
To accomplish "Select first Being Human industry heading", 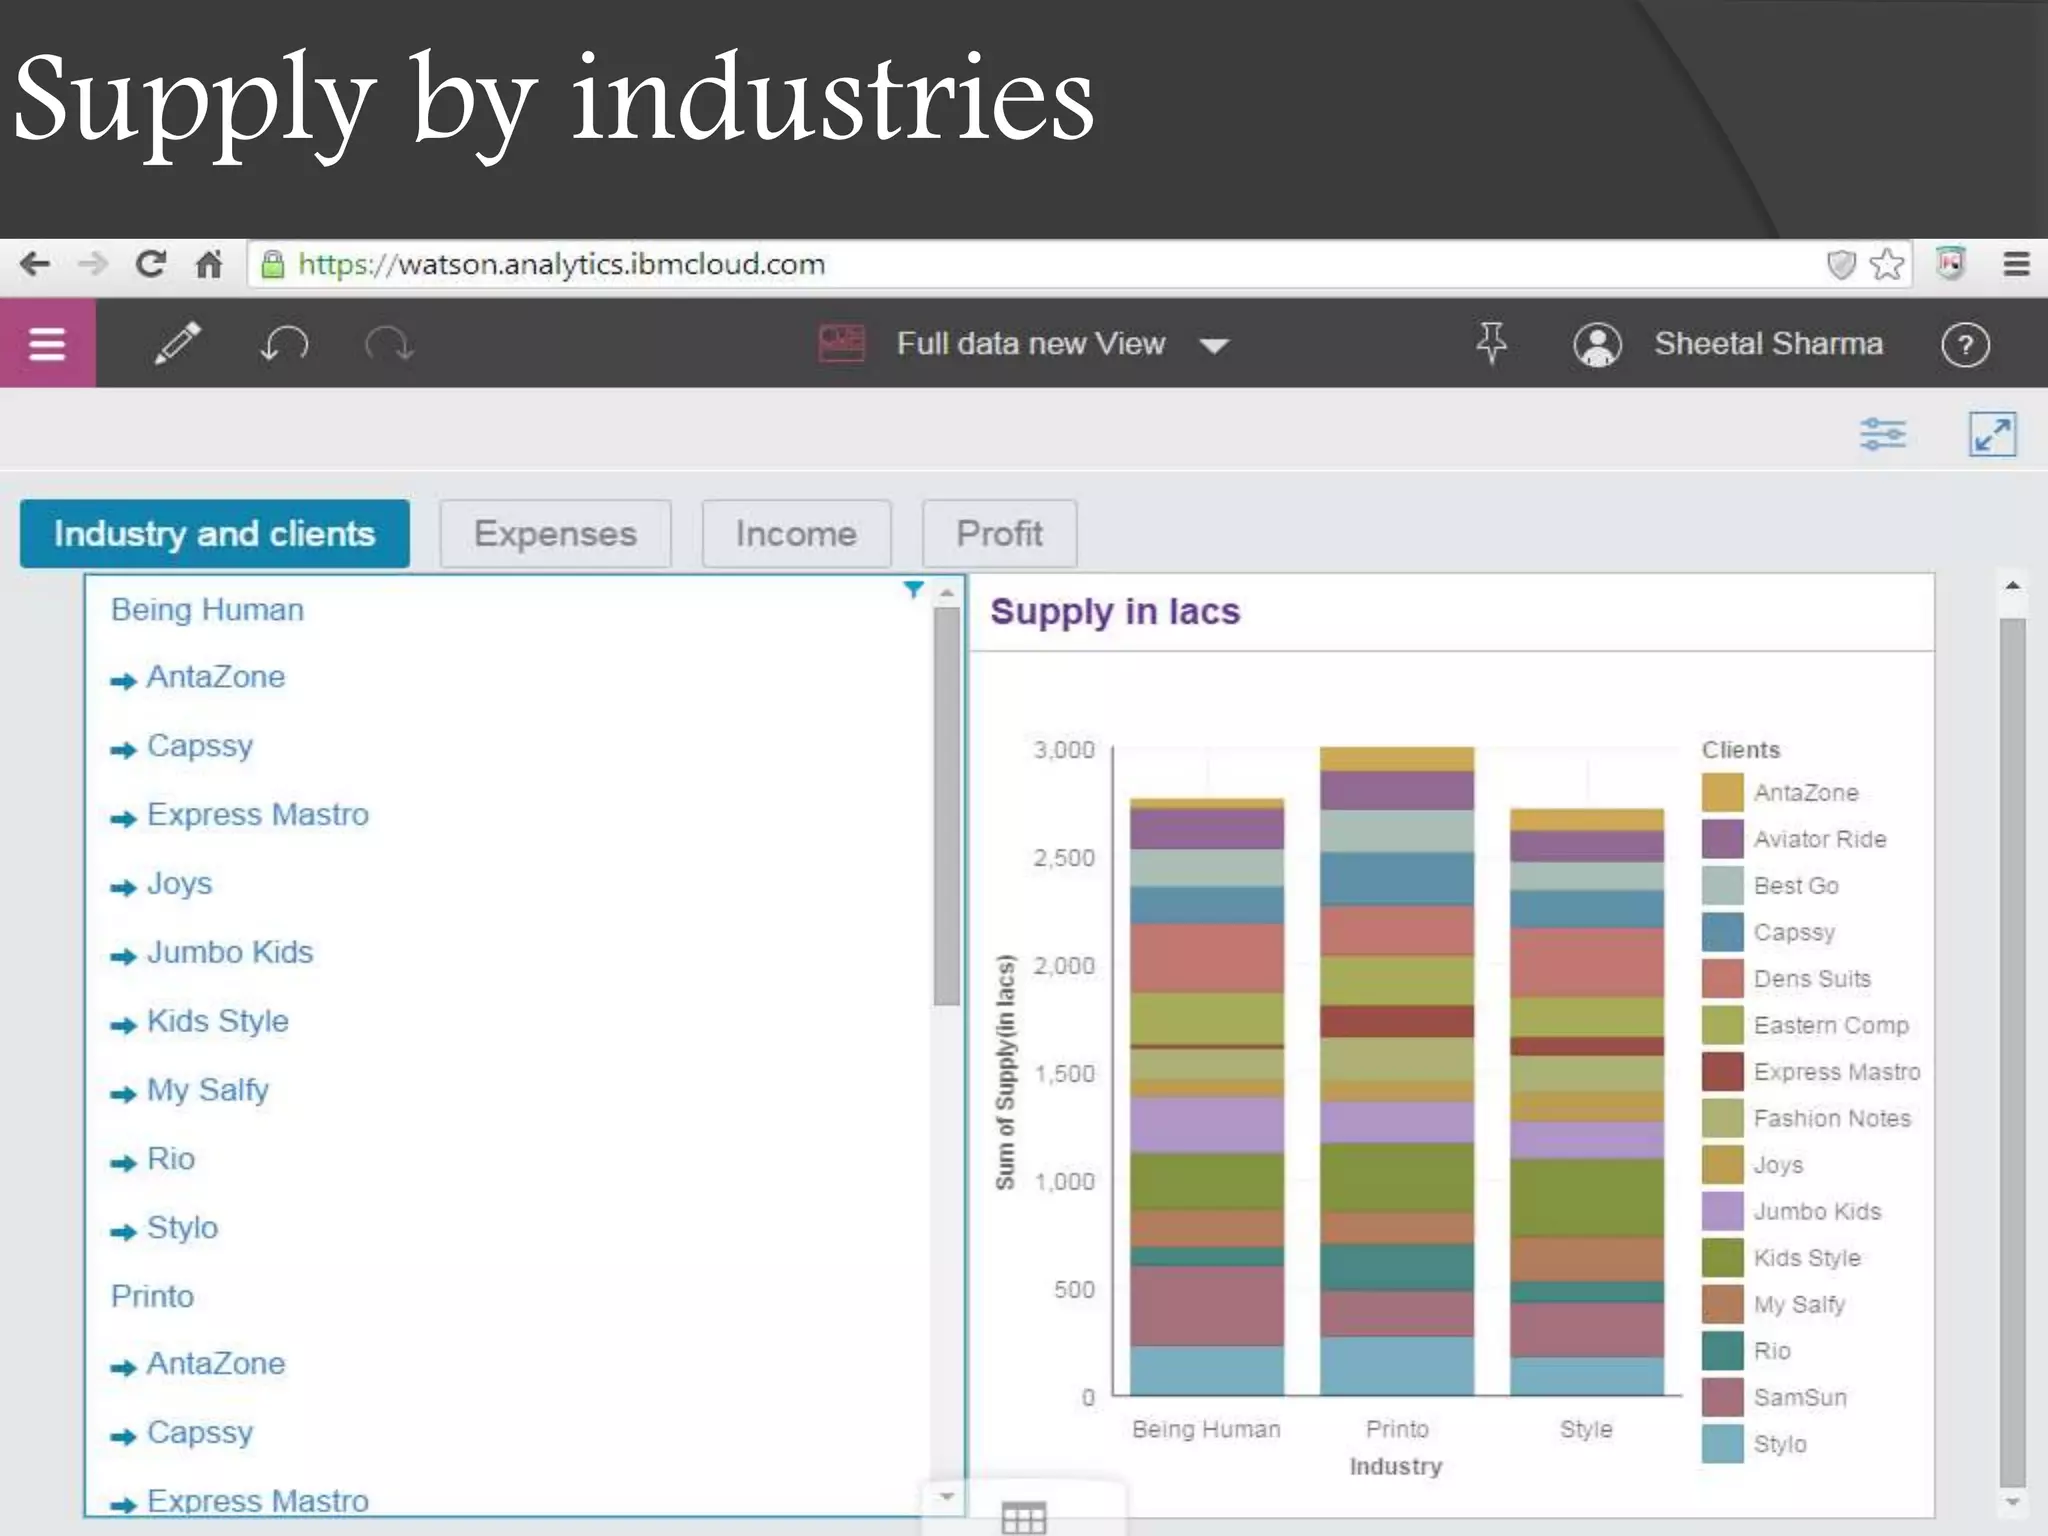I will pos(207,610).
